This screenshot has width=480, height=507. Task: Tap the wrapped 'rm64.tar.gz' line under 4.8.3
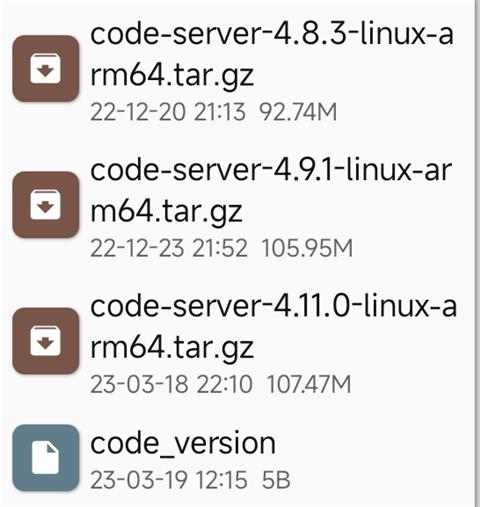[172, 75]
